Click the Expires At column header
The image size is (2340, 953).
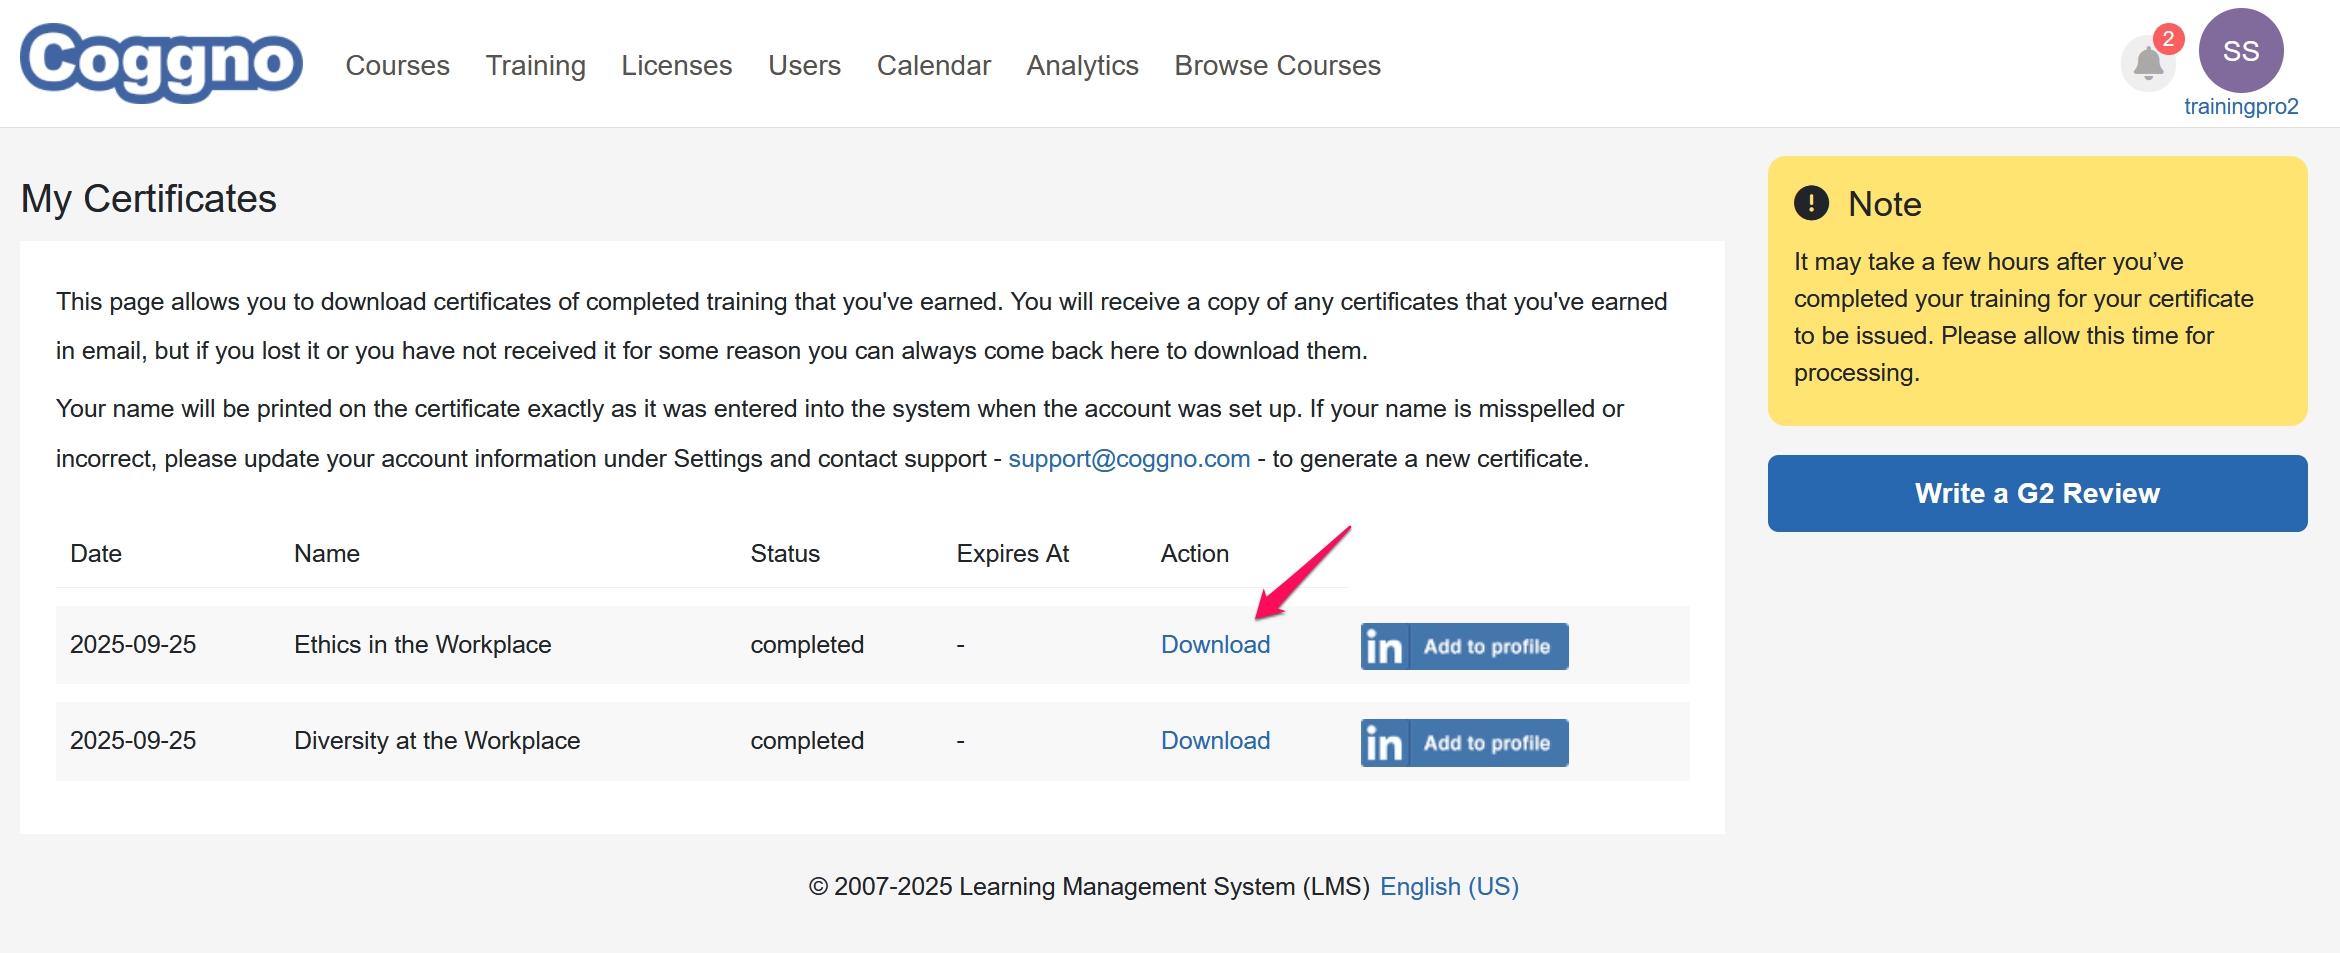pyautogui.click(x=1013, y=554)
